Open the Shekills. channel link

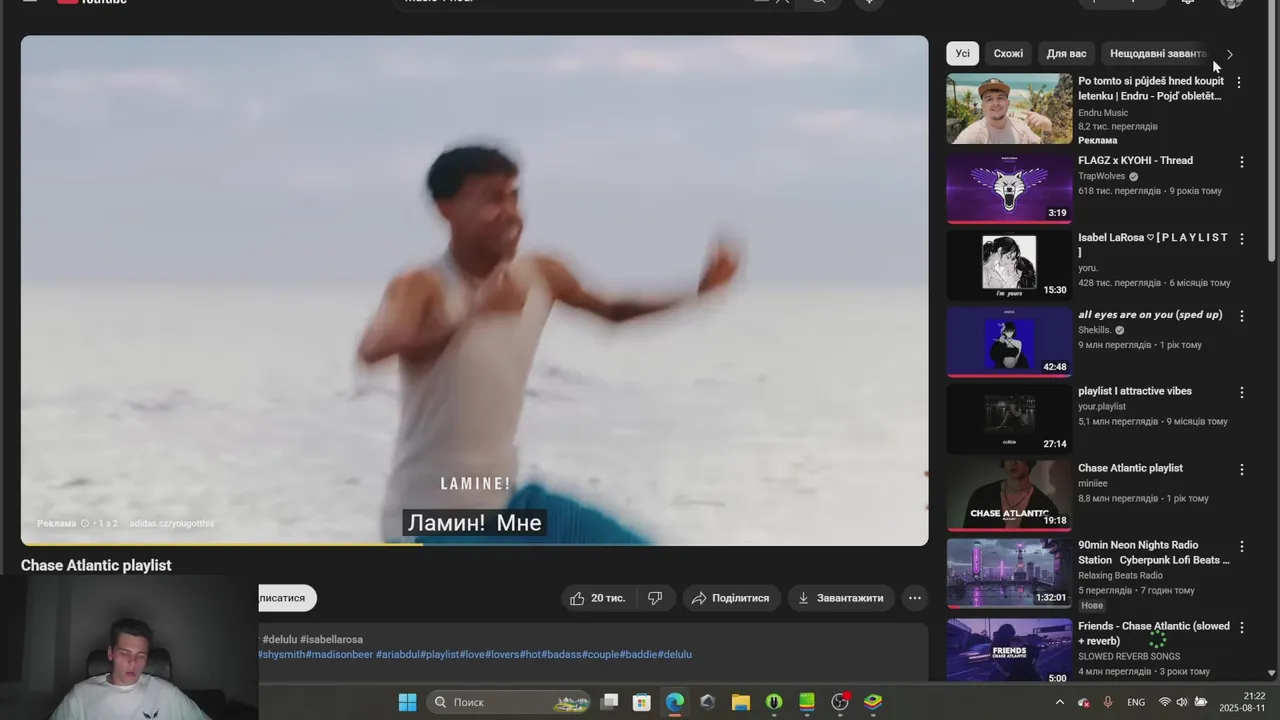click(x=1094, y=330)
